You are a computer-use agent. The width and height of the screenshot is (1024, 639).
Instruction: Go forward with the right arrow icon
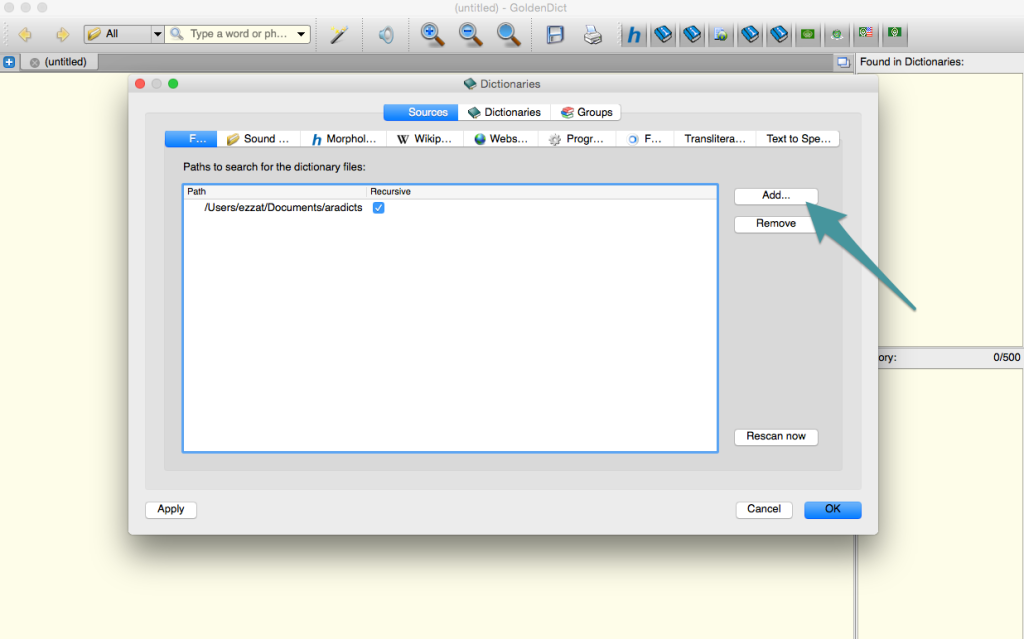62,34
